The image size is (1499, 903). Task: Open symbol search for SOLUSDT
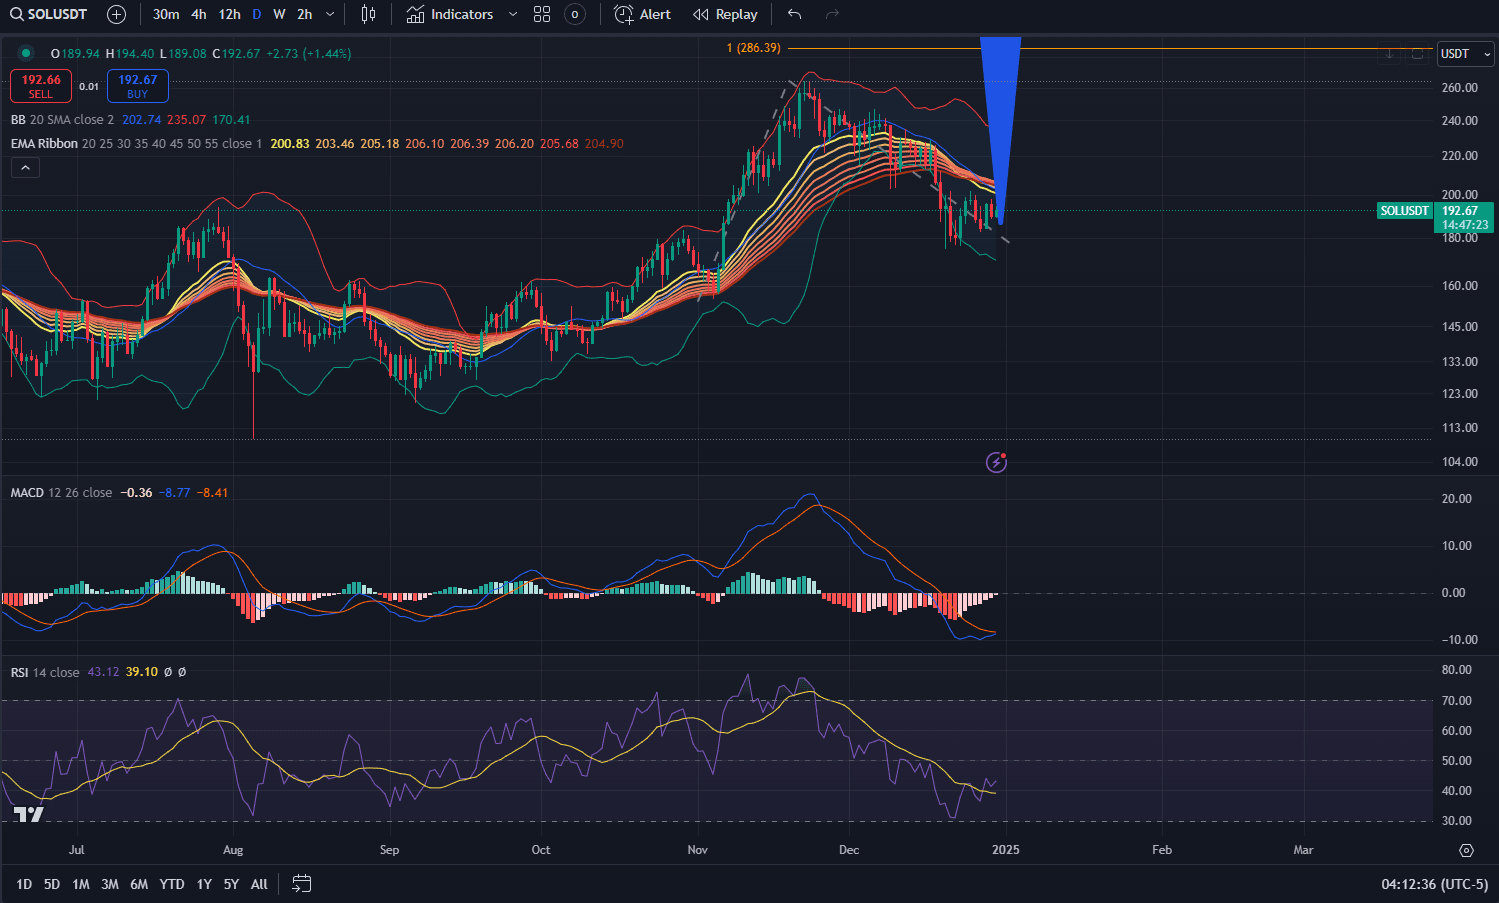coord(49,14)
